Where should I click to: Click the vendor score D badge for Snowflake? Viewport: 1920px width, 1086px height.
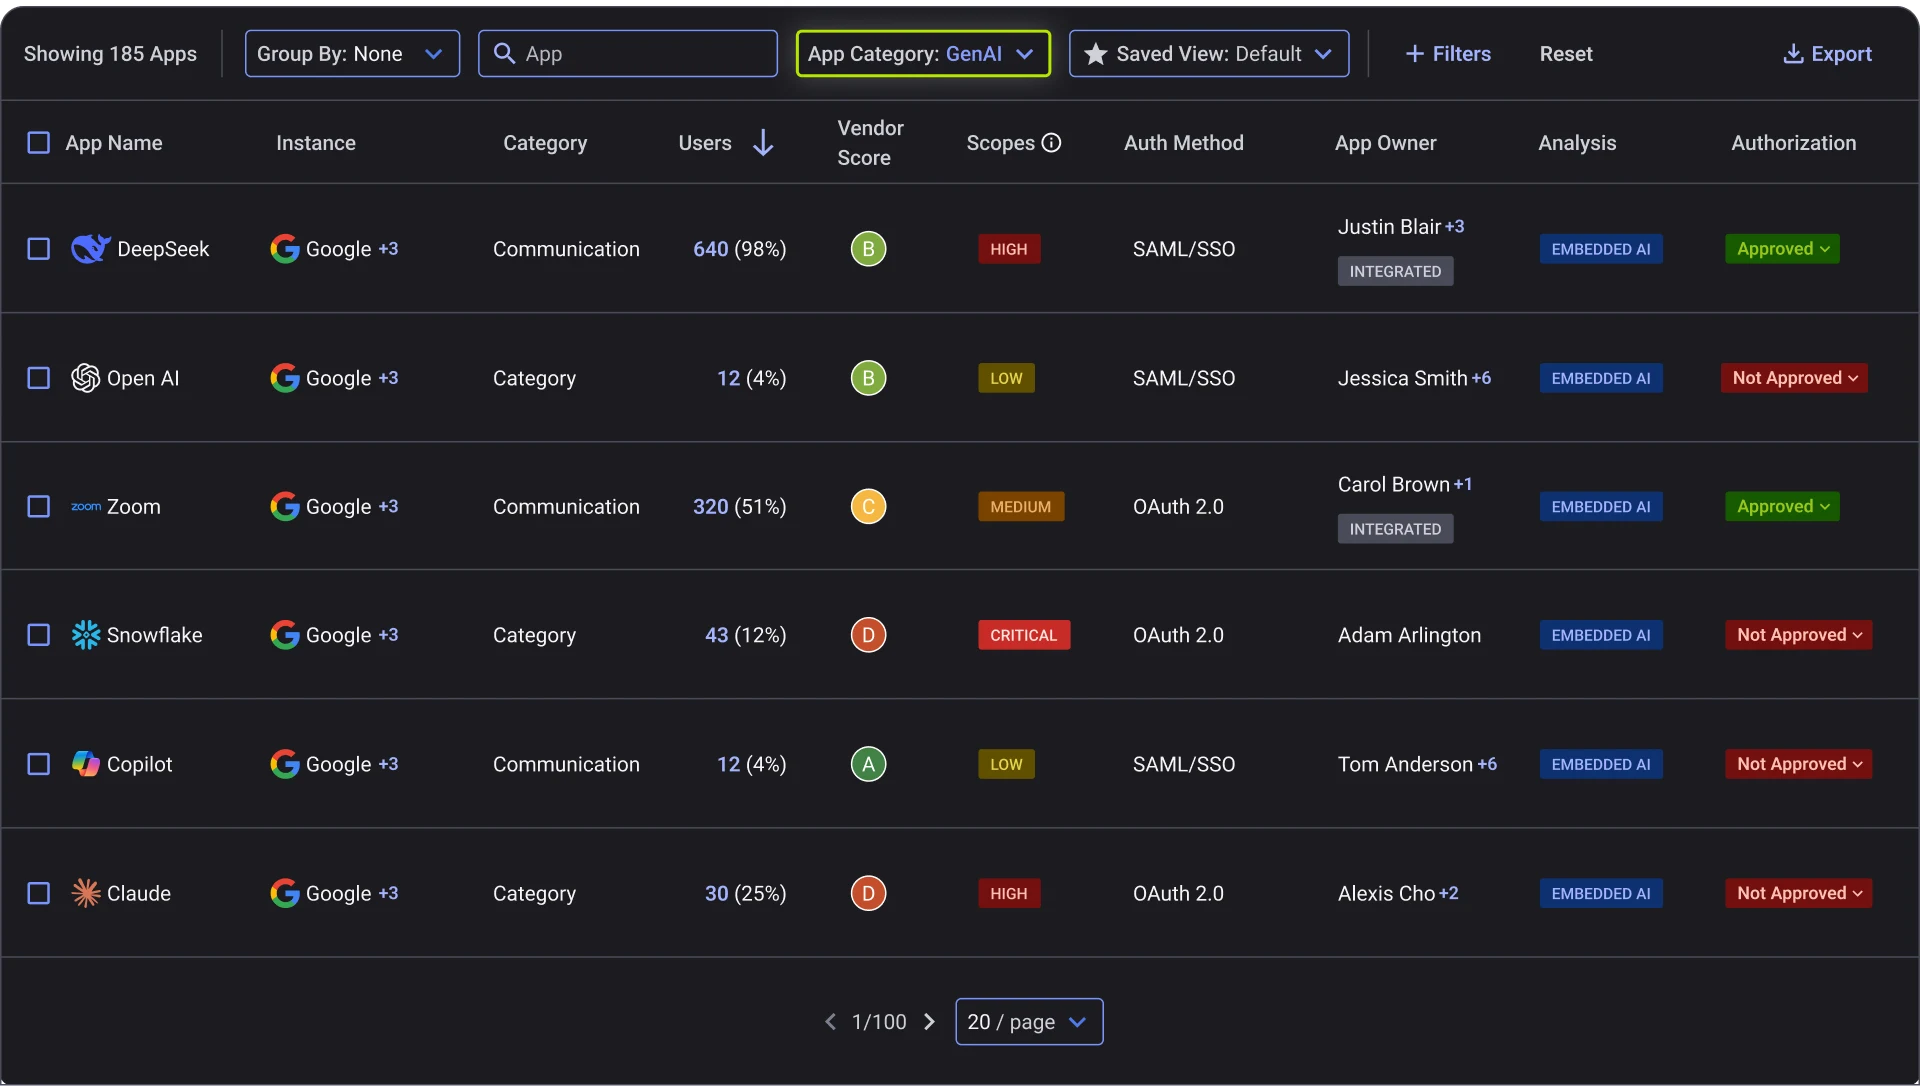[x=868, y=635]
